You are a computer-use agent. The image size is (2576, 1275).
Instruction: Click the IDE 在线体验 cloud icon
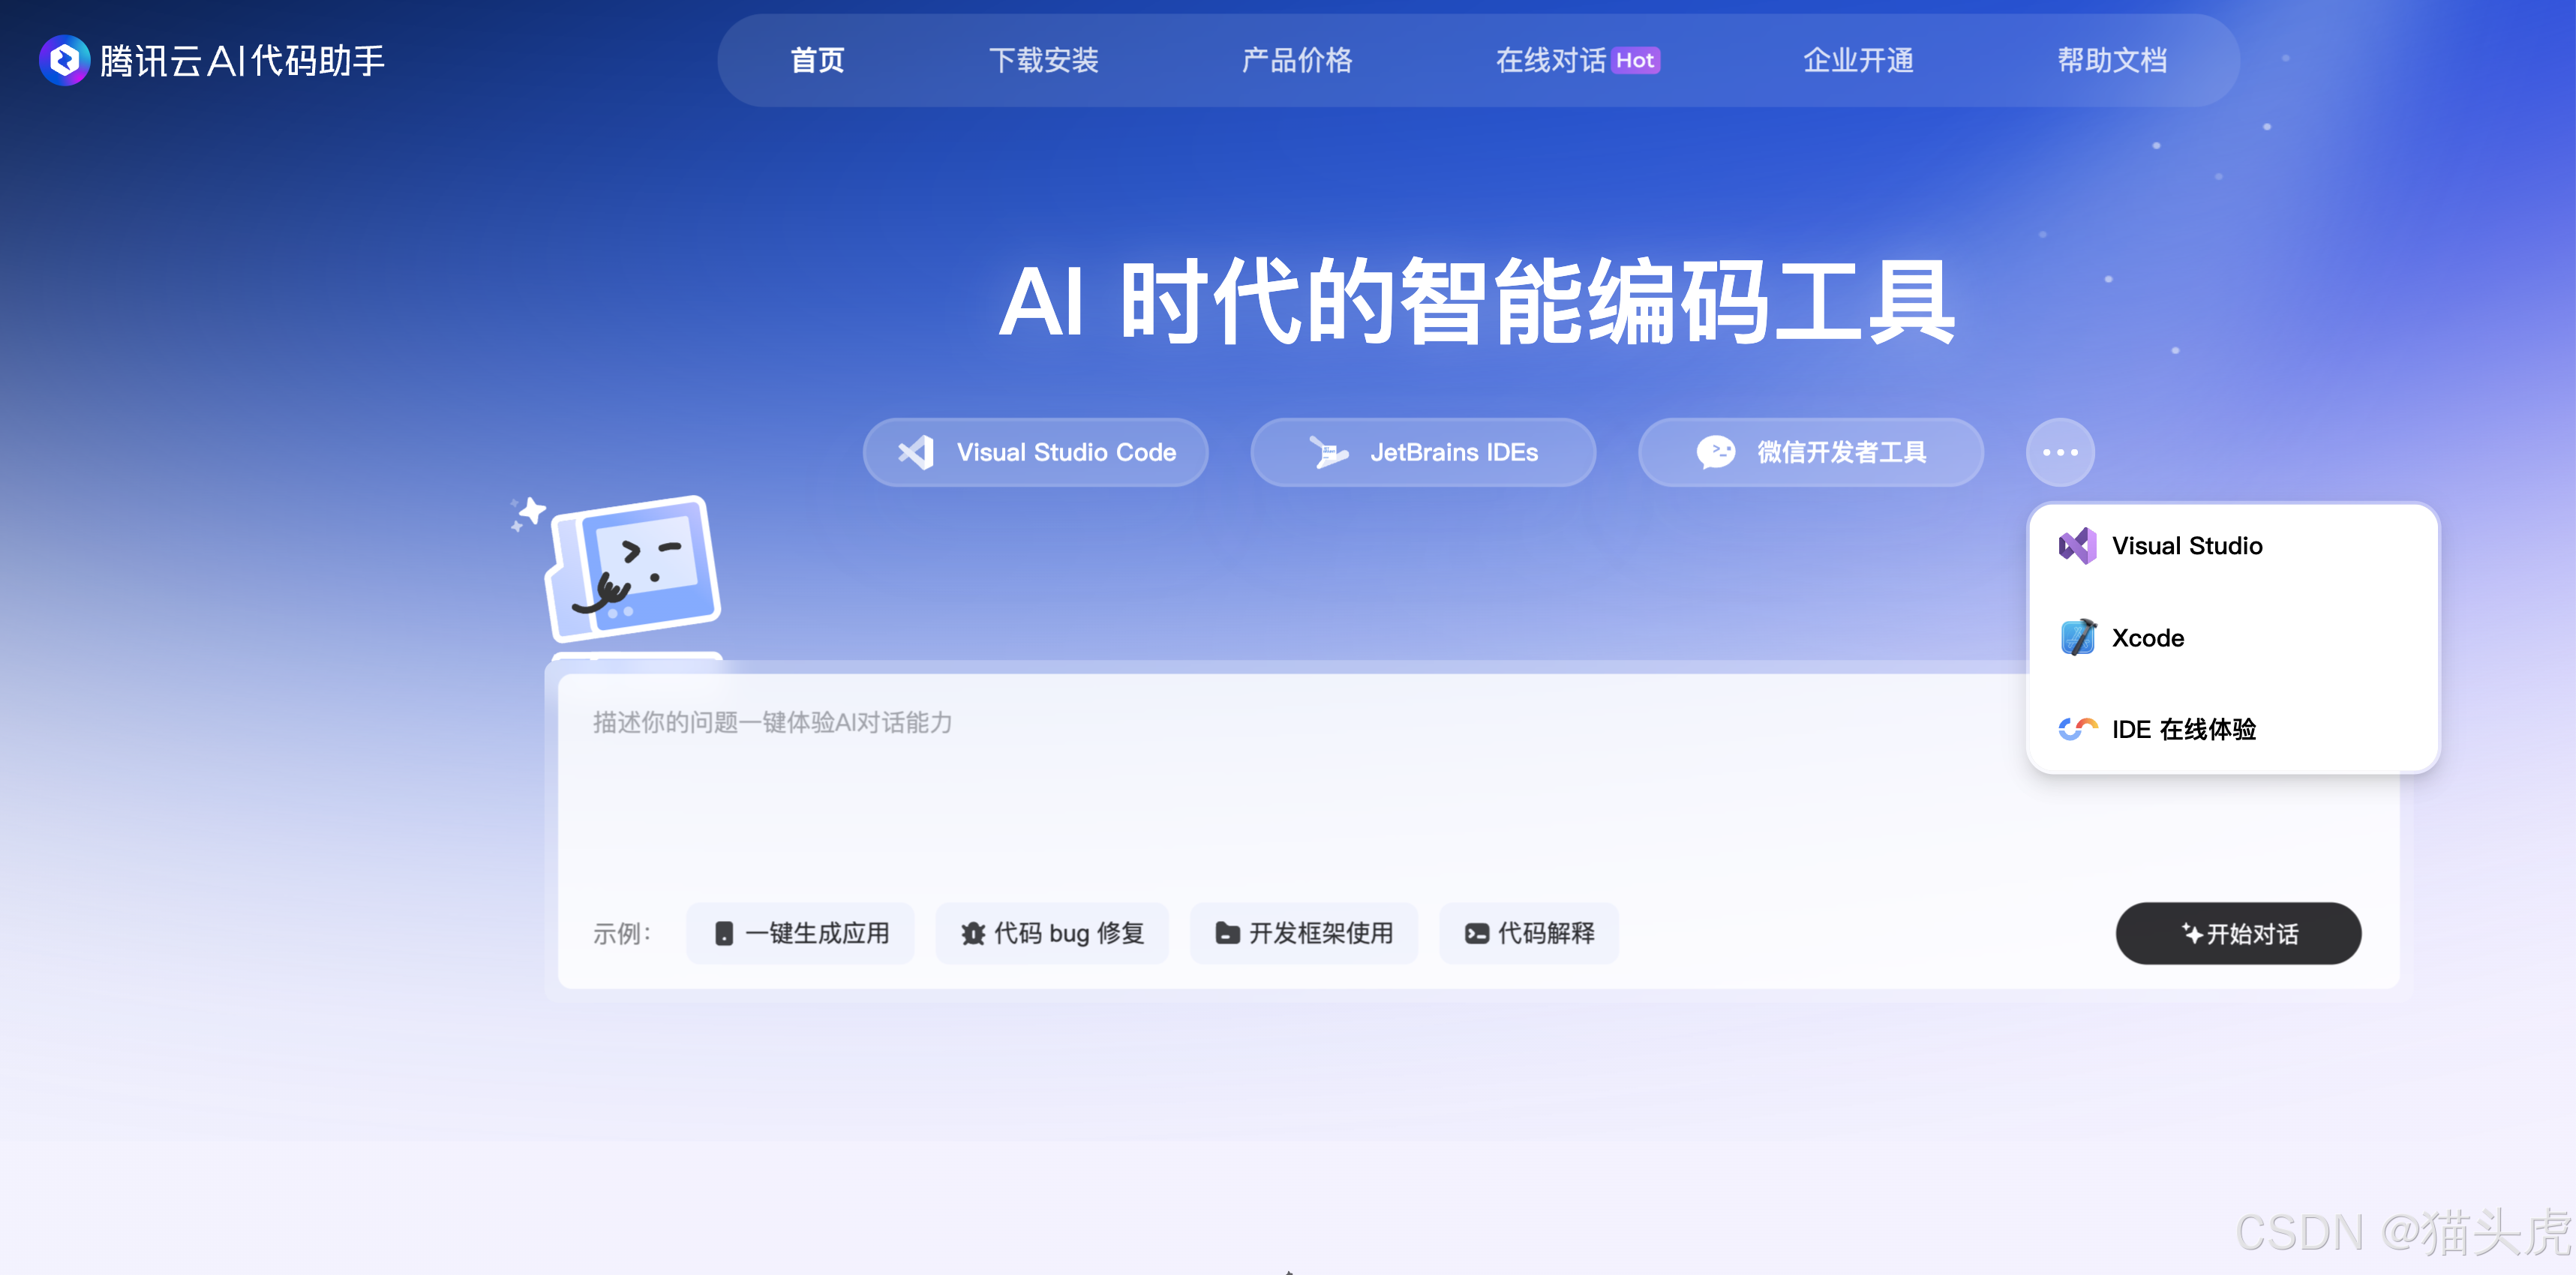[x=2077, y=729]
